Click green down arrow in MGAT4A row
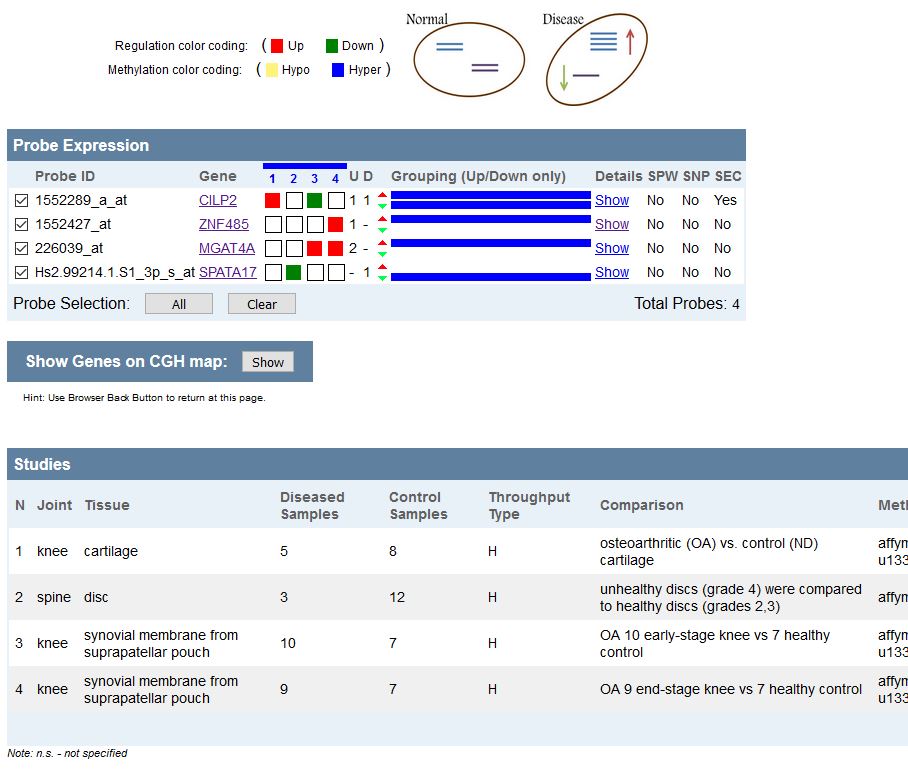 (x=382, y=254)
